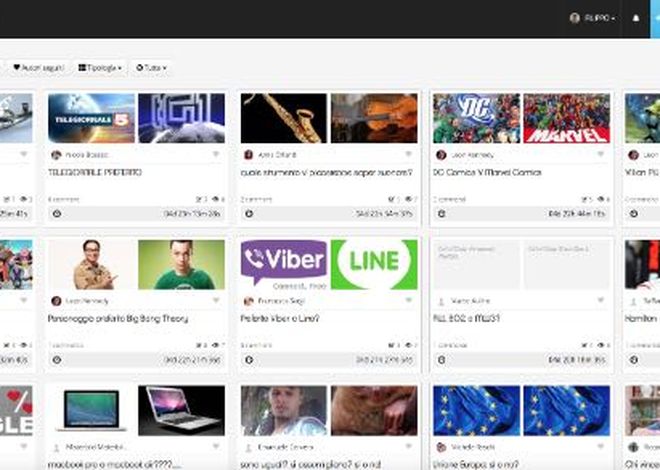660x470 pixels.
Task: Open comments on the Viber o Line poll
Action: (256, 345)
